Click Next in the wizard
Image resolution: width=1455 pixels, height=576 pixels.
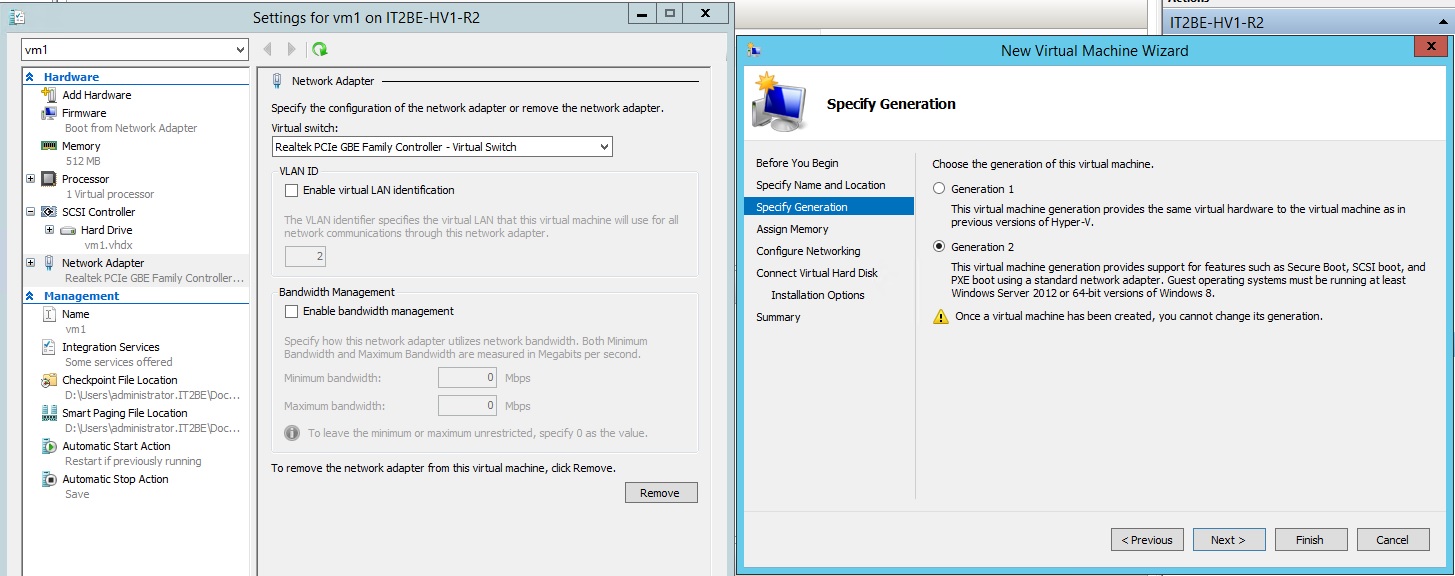pyautogui.click(x=1228, y=539)
